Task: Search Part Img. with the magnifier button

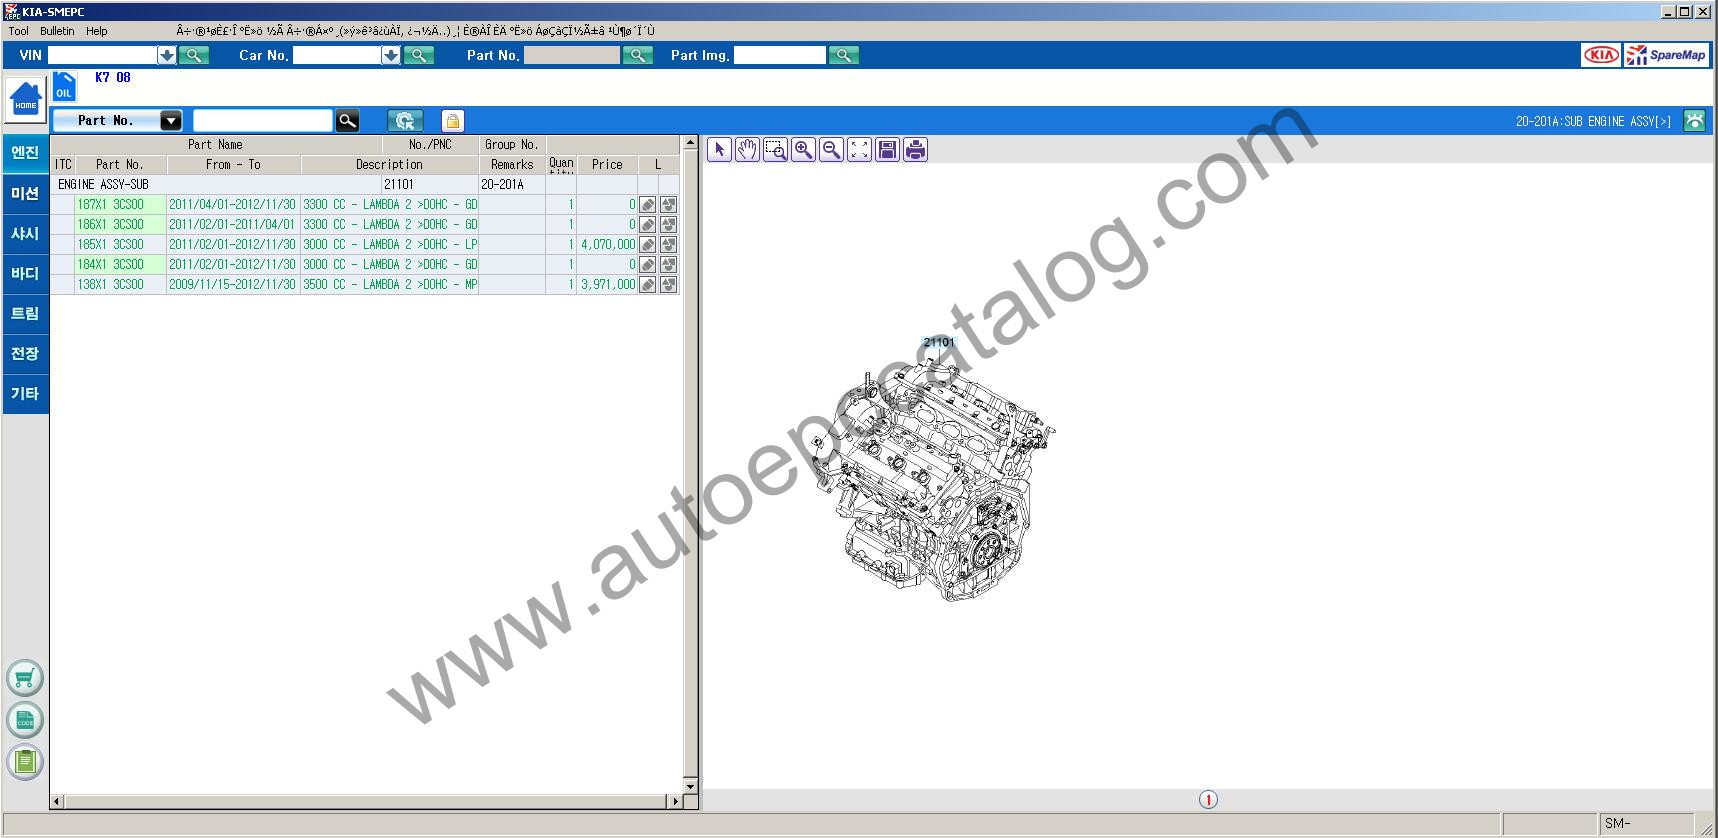Action: pyautogui.click(x=844, y=55)
